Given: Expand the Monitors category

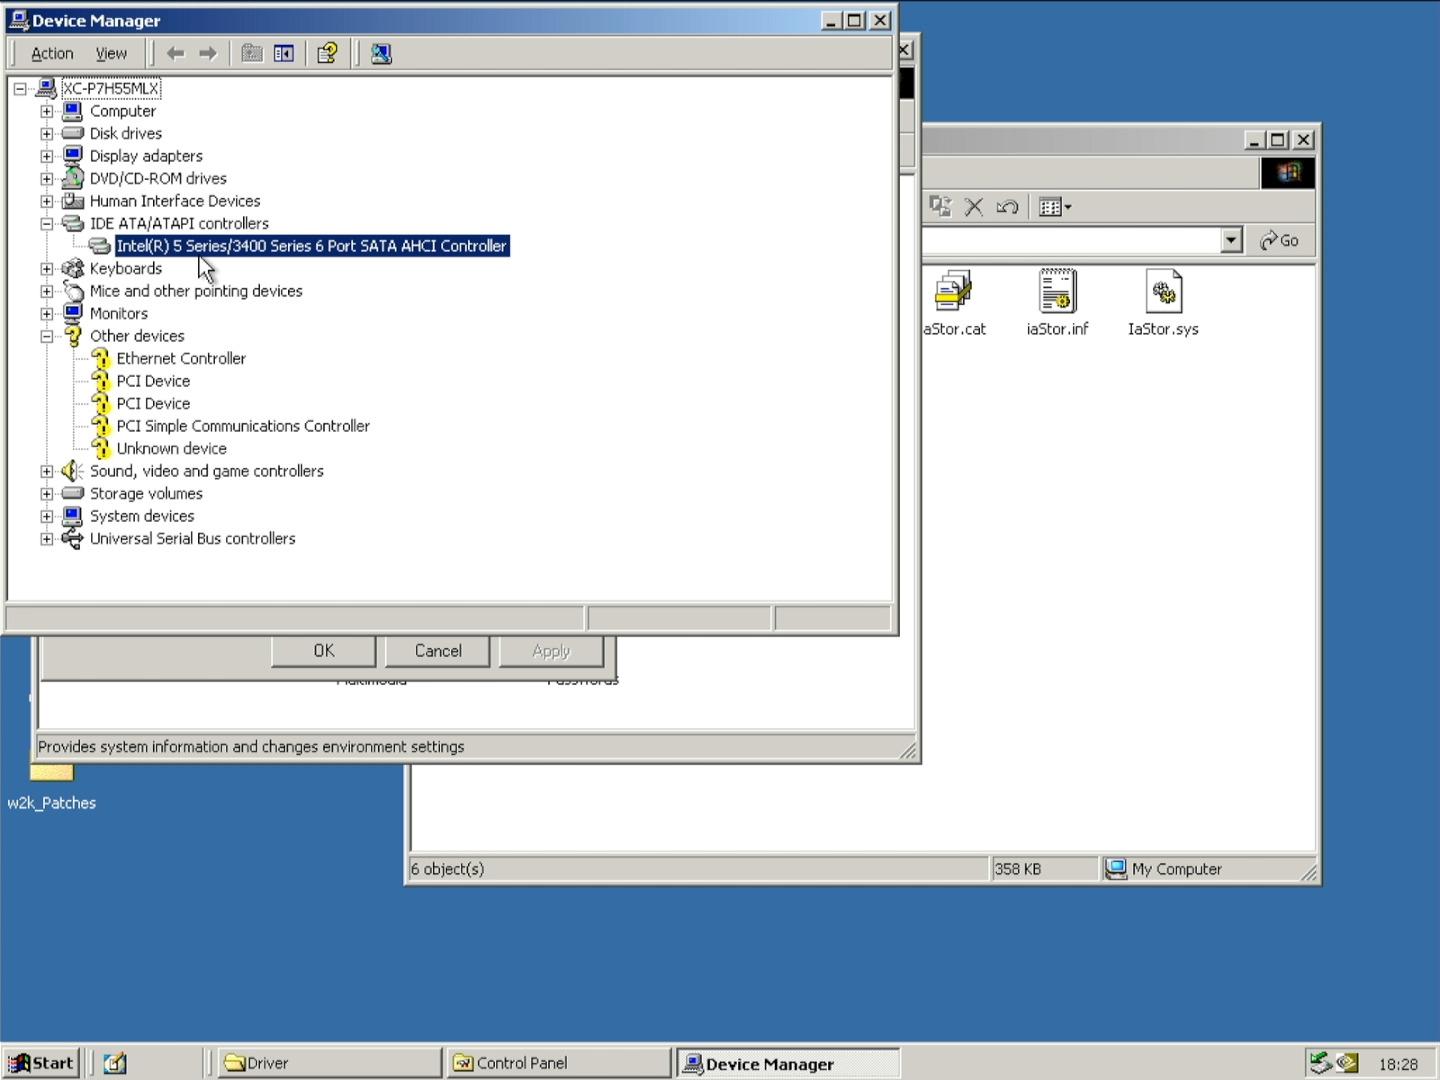Looking at the screenshot, I should point(47,314).
